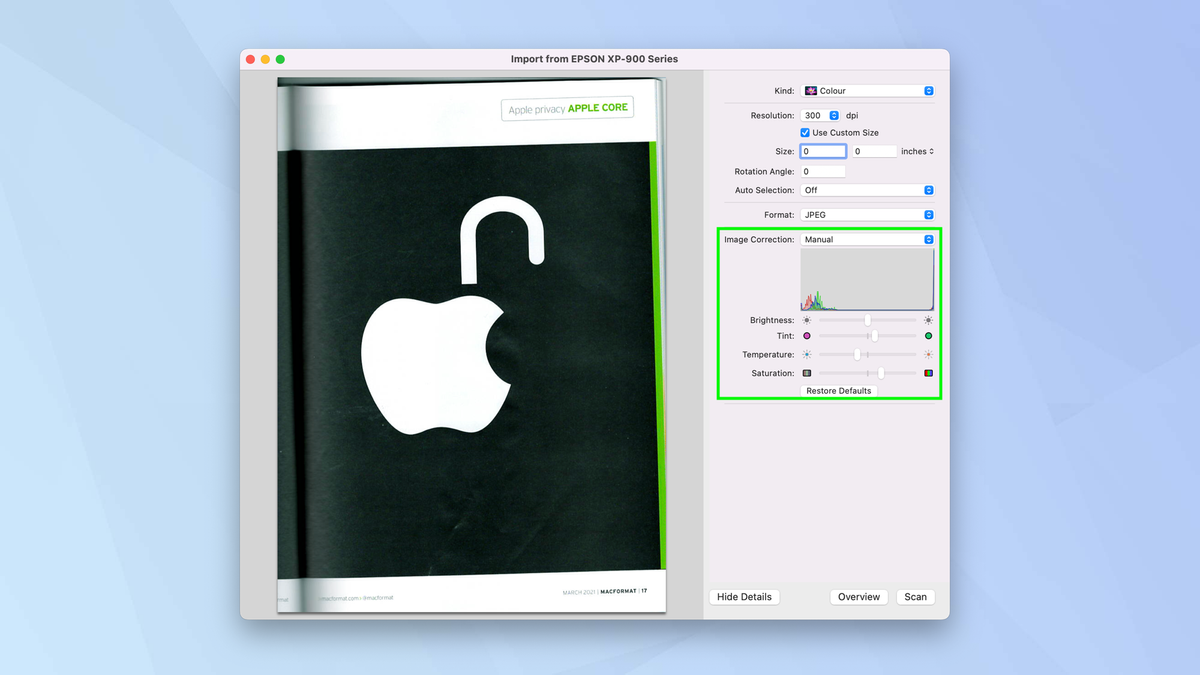Select the magenta tint dot icon
The image size is (1200, 675).
coord(806,336)
